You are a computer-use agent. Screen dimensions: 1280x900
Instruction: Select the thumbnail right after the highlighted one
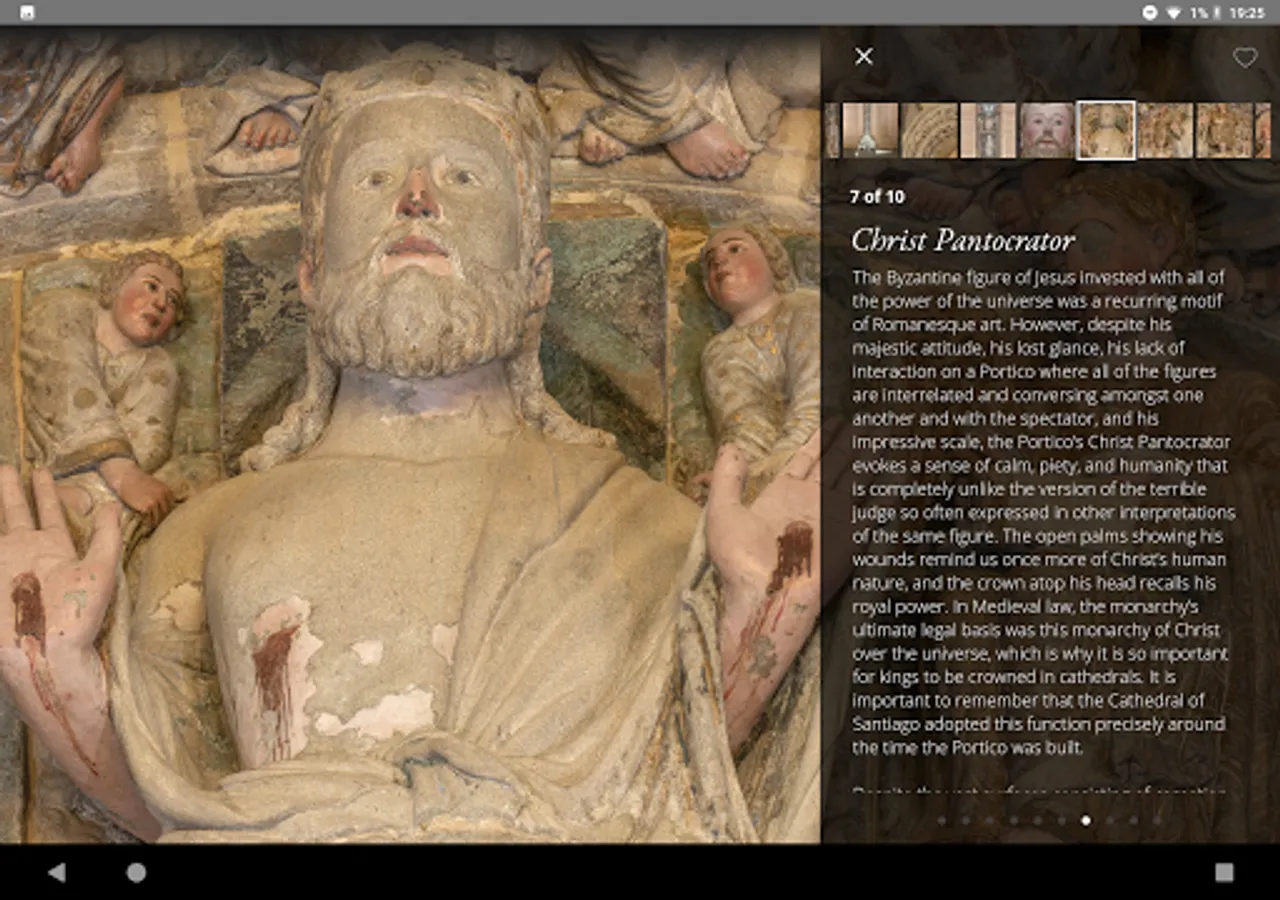(x=1165, y=130)
